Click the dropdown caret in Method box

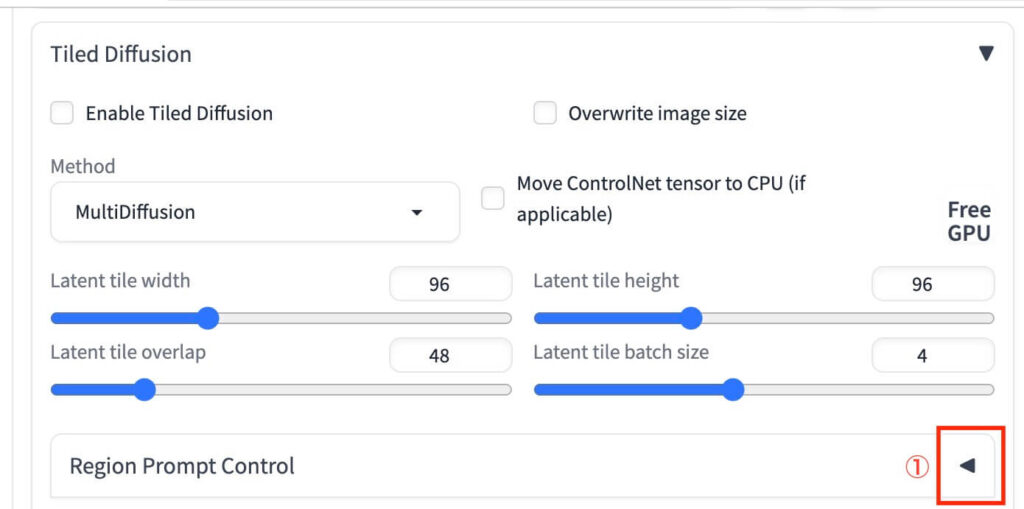pos(417,212)
